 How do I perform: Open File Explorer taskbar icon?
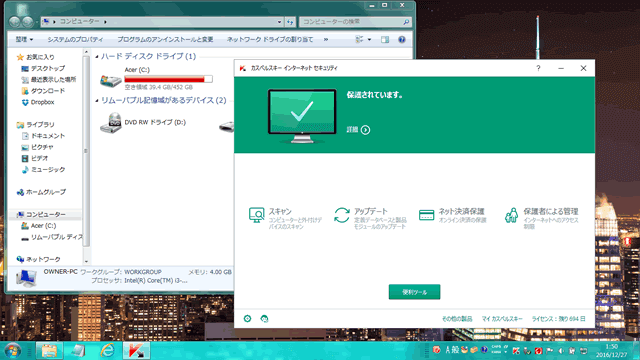[x=49, y=351]
